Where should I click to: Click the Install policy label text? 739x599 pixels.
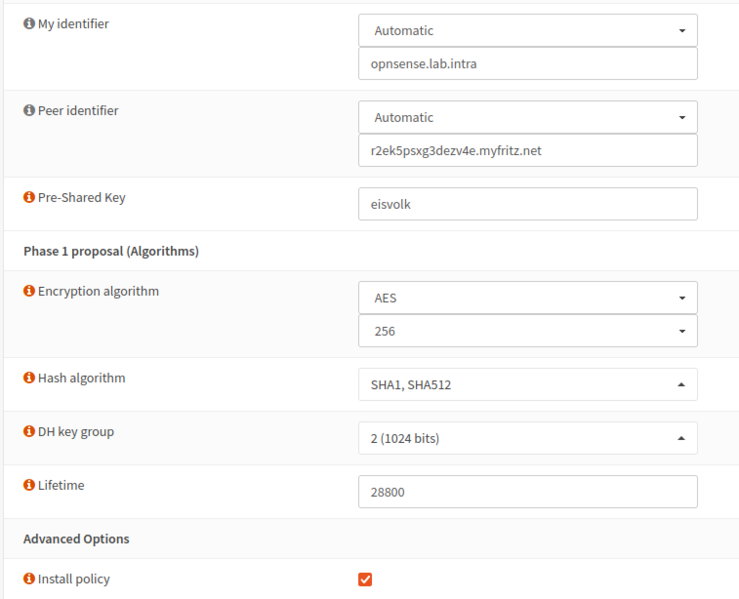(74, 579)
